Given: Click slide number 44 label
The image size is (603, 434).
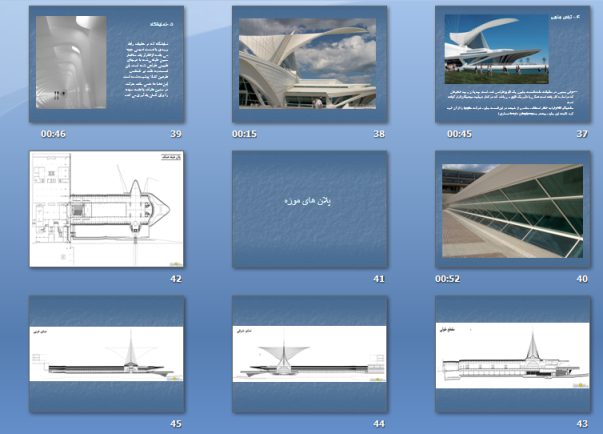Looking at the screenshot, I should coord(379,423).
